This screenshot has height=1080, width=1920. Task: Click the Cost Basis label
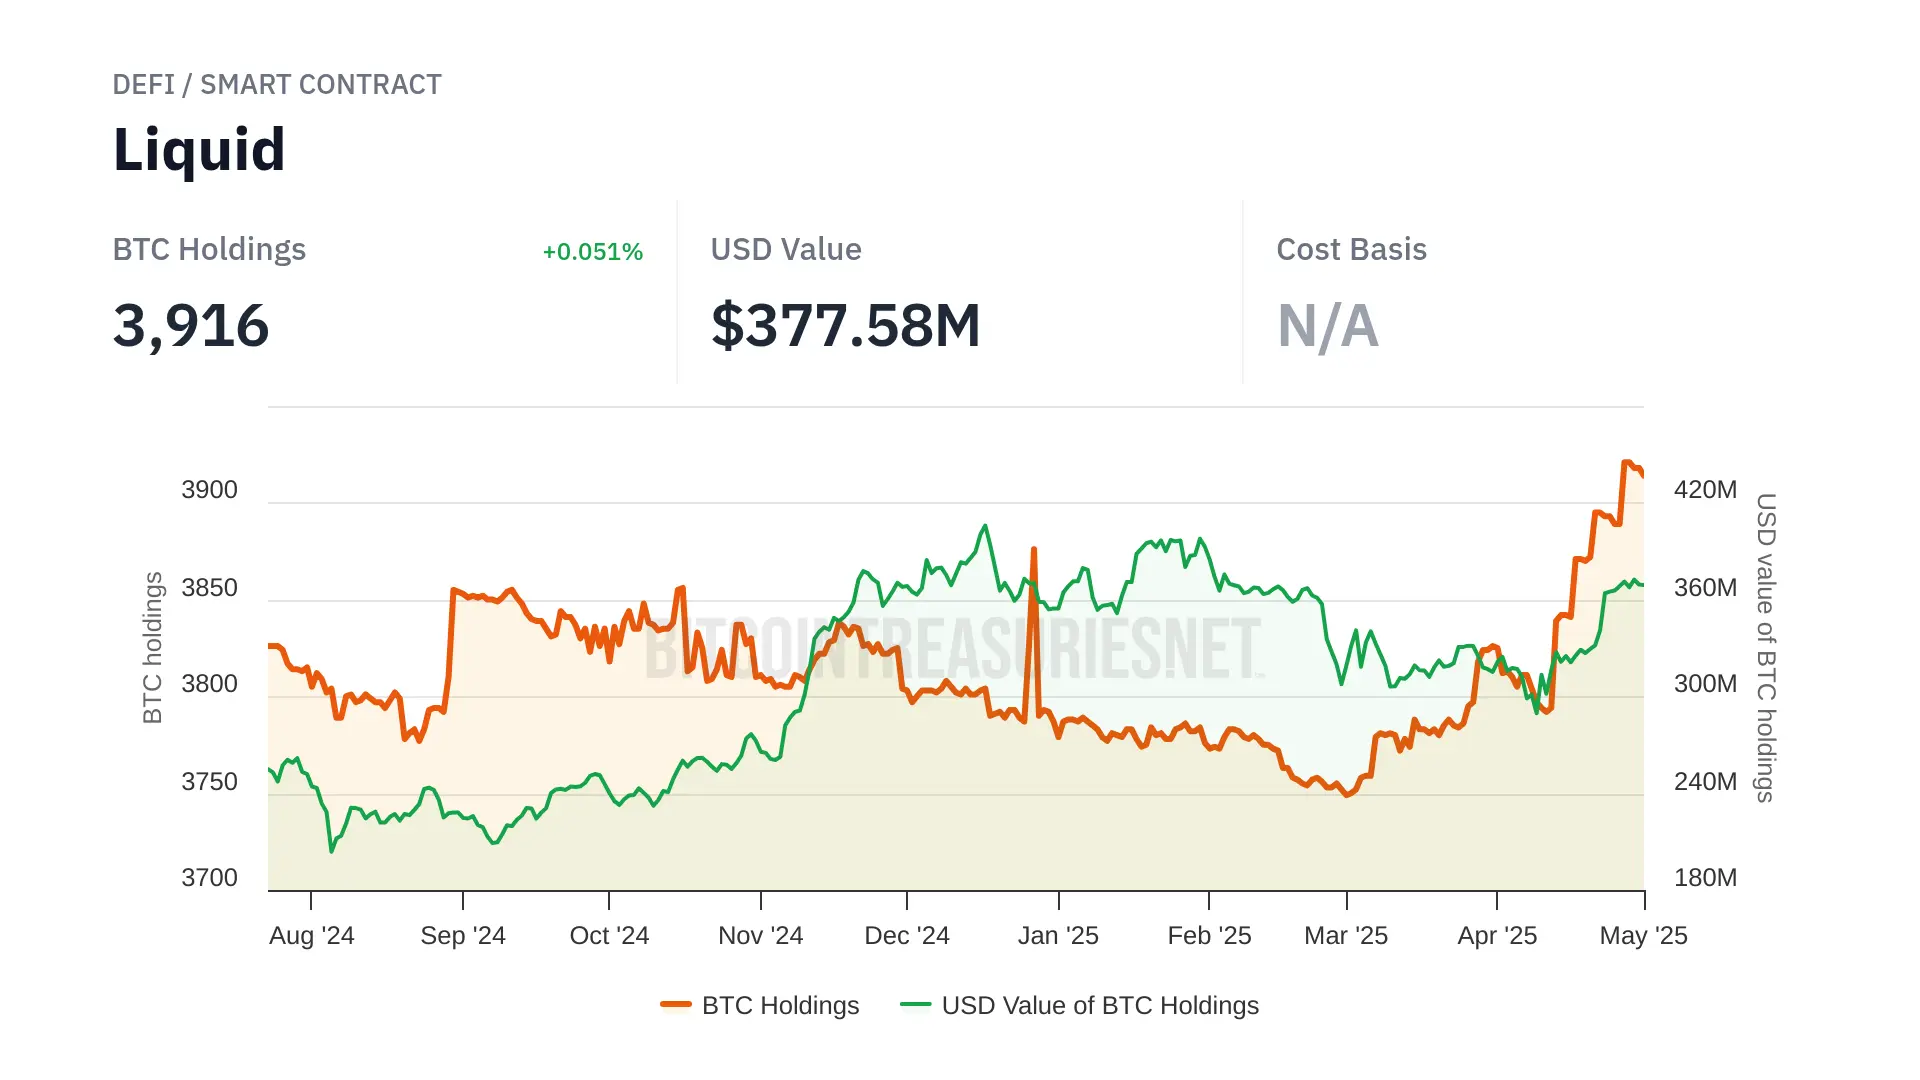[1351, 250]
